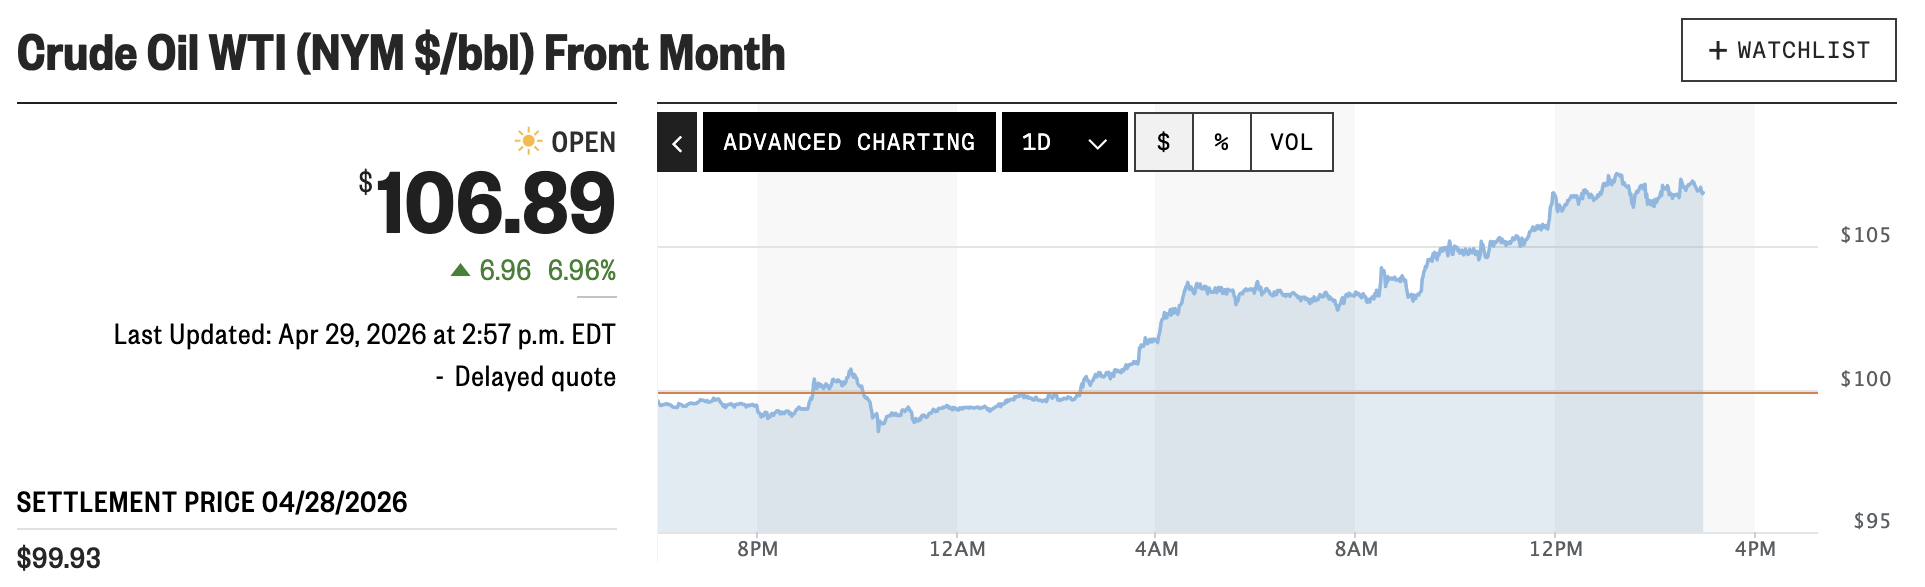The width and height of the screenshot is (1925, 587).
Task: Click the current price $106.89
Action: point(495,204)
